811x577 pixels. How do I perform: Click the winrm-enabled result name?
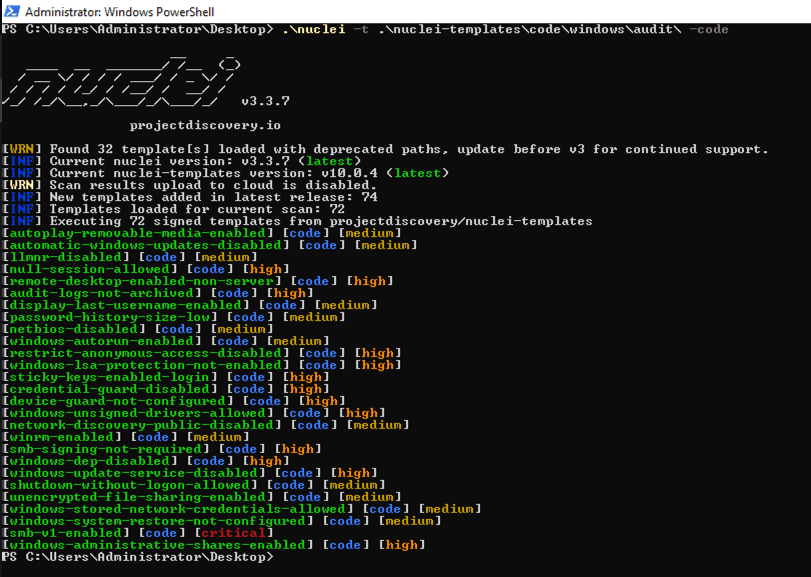pos(66,437)
